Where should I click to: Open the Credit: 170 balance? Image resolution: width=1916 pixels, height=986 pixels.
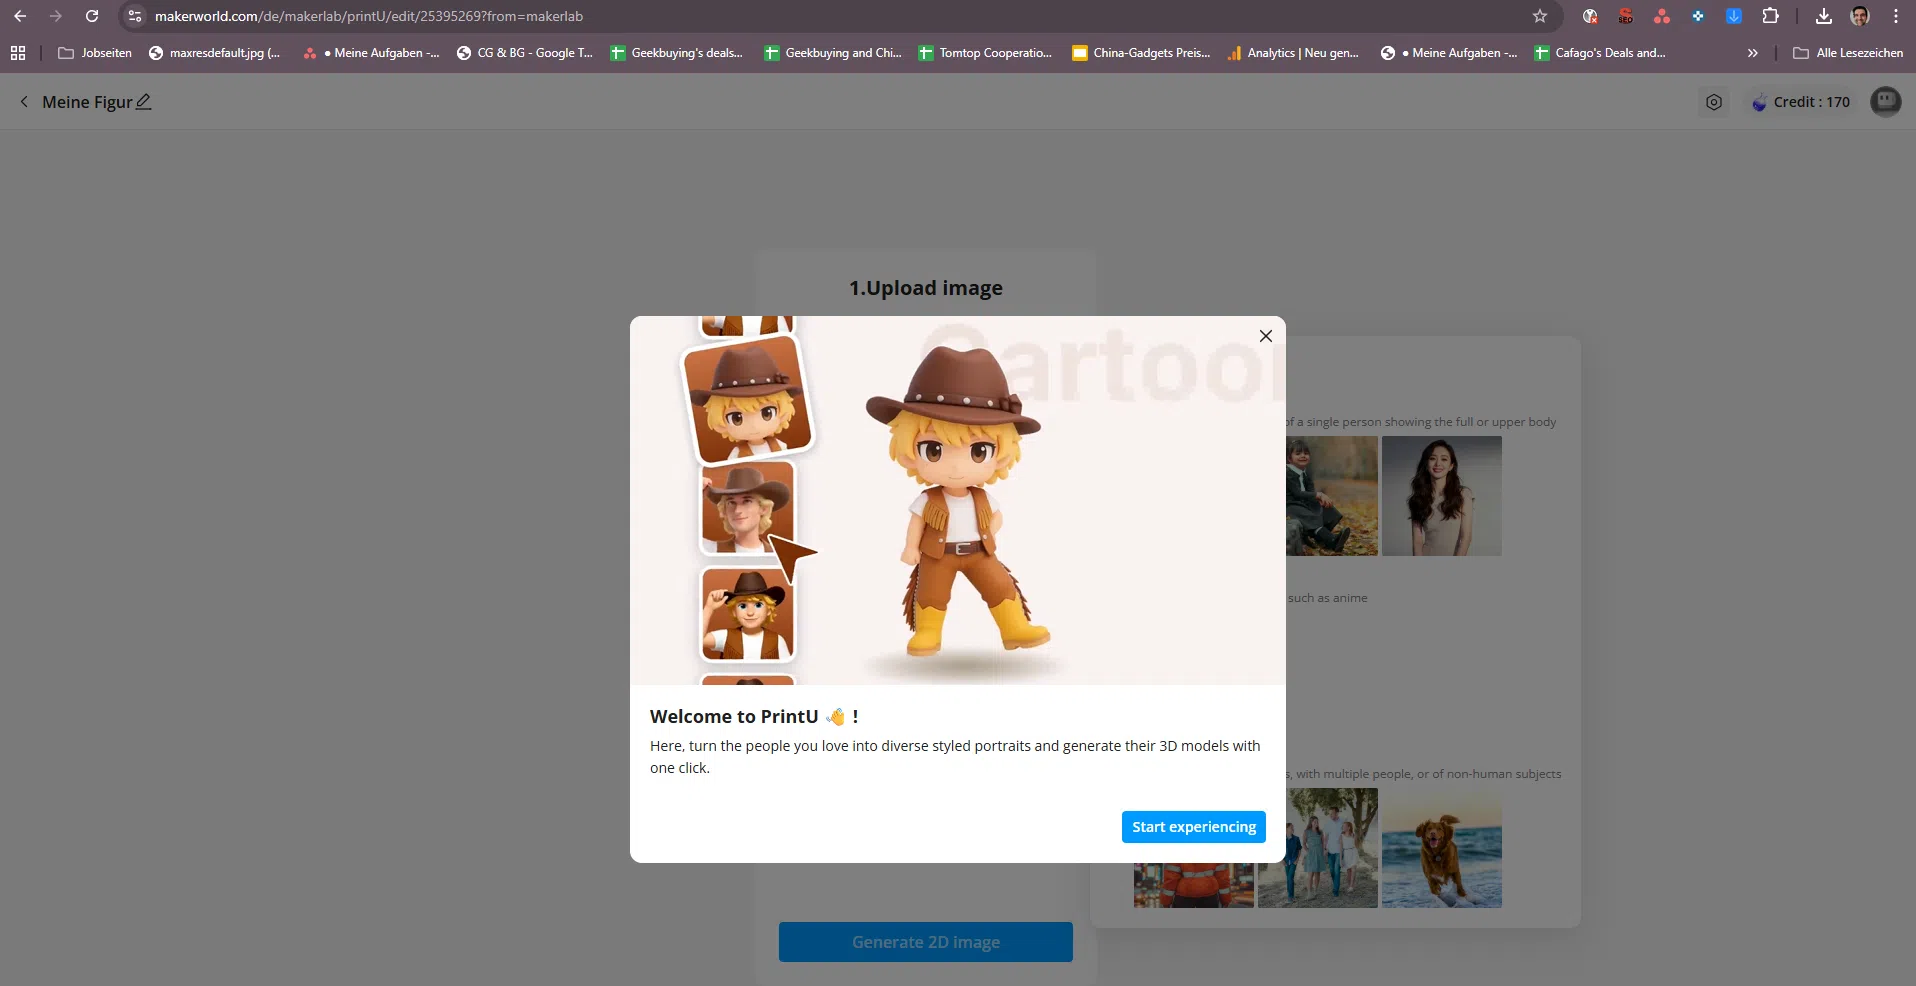tap(1800, 102)
